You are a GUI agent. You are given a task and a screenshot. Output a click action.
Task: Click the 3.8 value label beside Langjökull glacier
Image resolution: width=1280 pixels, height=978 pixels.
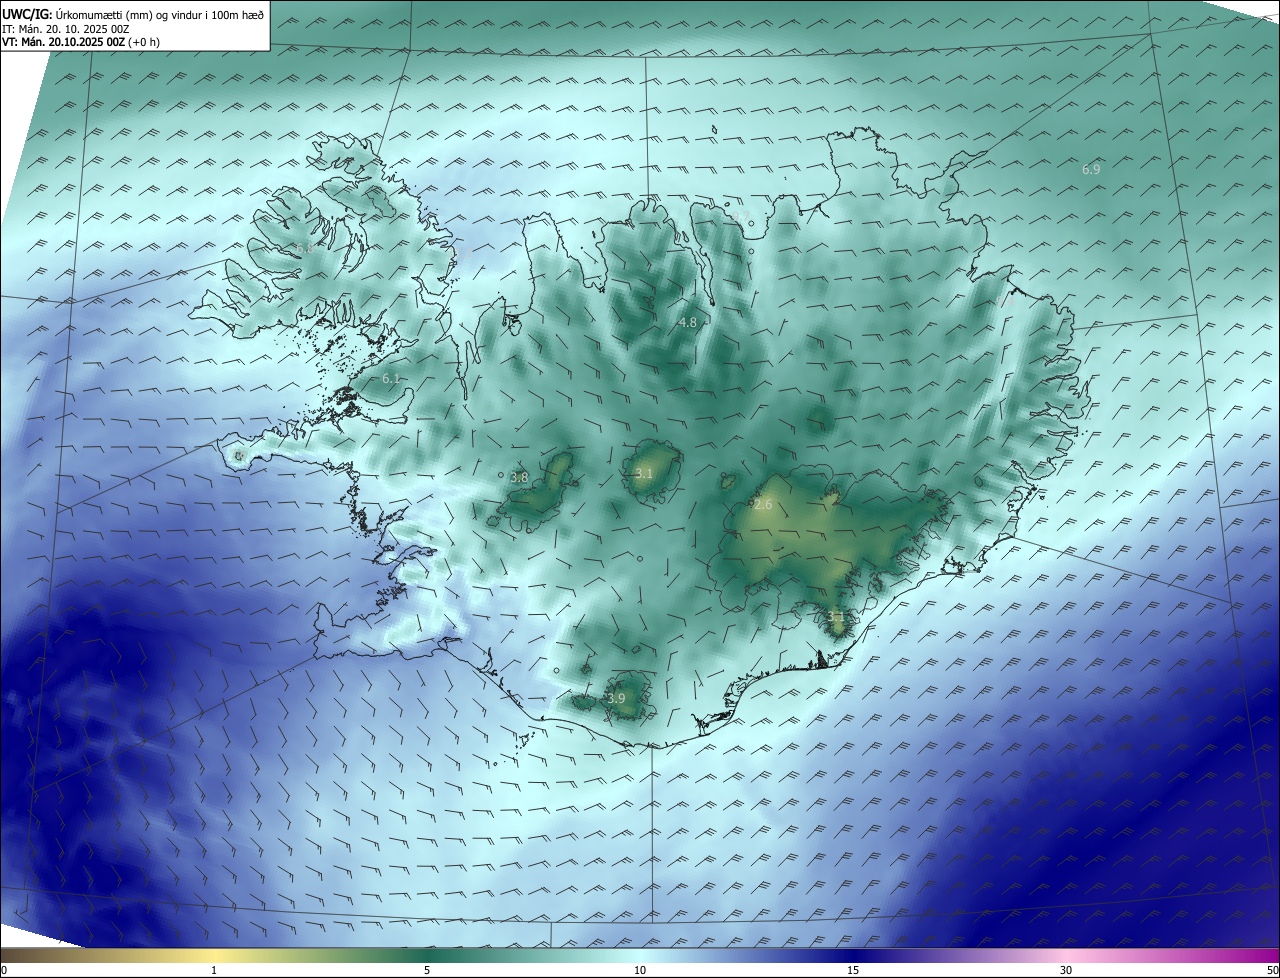point(519,478)
